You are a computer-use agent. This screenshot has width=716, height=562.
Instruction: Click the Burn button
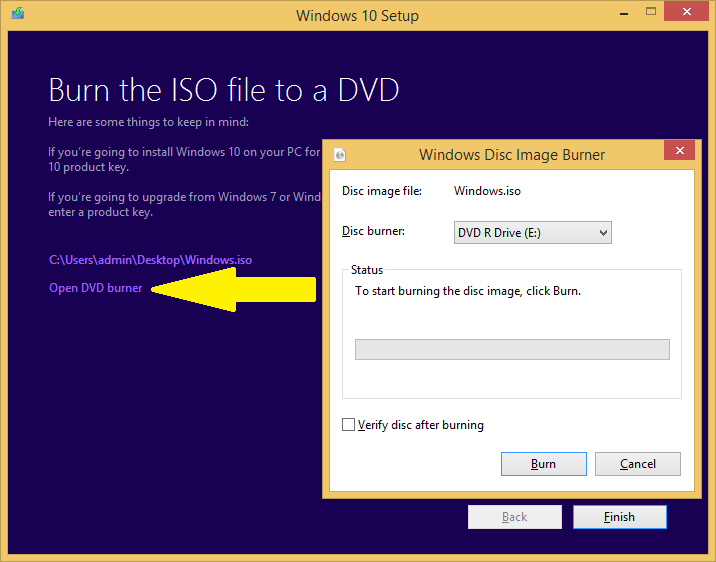(543, 464)
